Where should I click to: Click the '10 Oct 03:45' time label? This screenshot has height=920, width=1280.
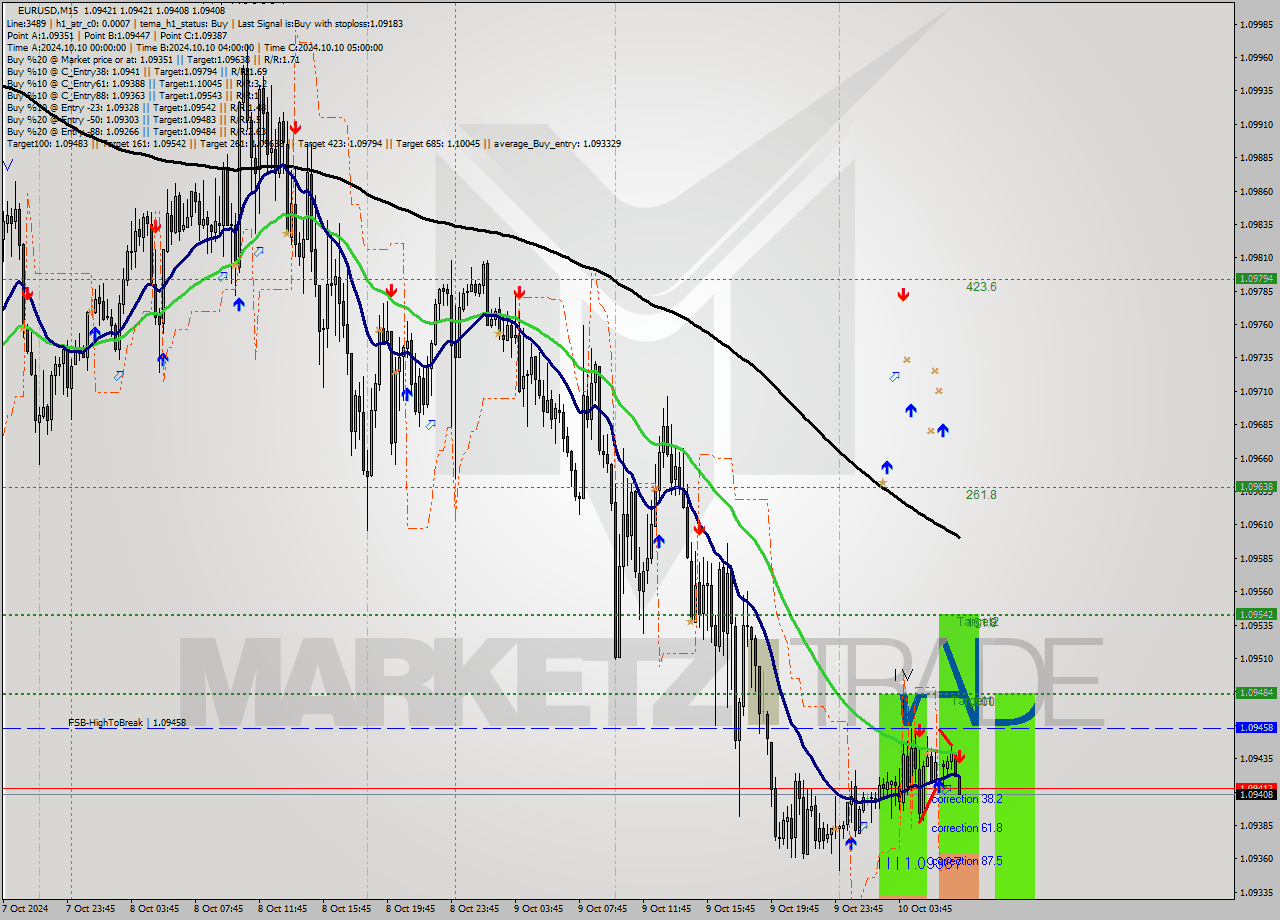click(924, 909)
